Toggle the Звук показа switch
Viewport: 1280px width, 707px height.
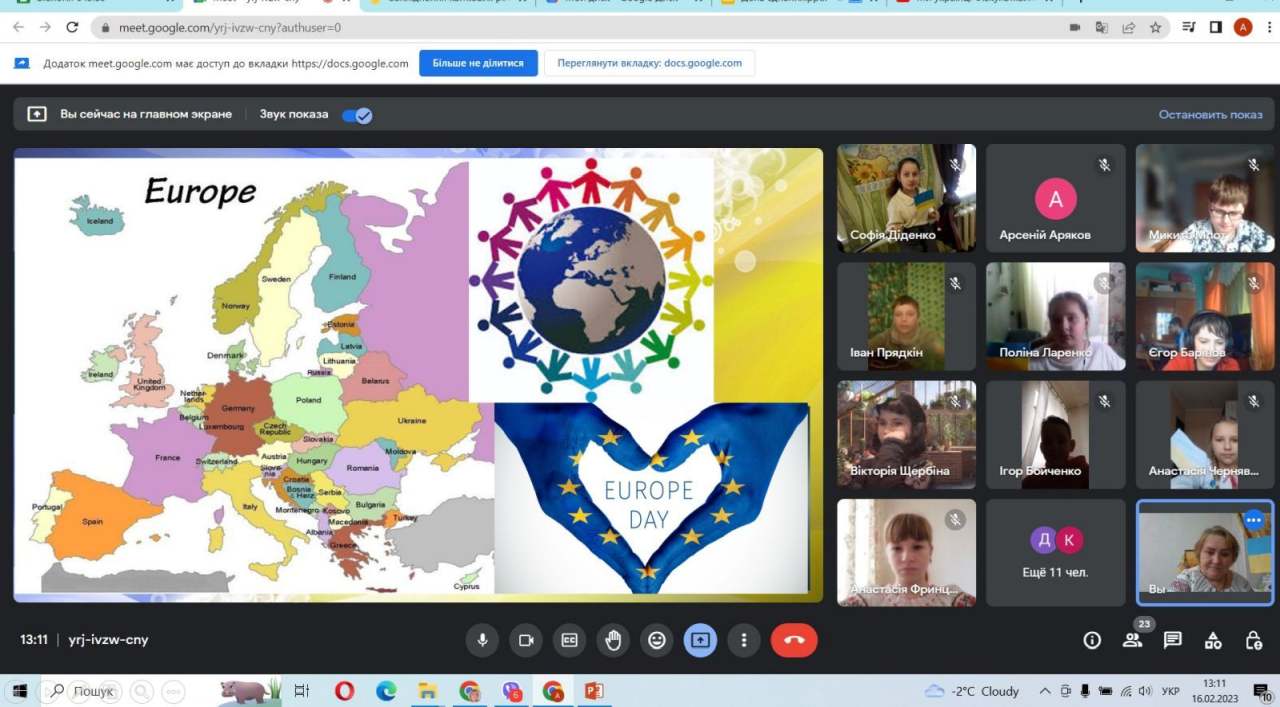point(357,115)
